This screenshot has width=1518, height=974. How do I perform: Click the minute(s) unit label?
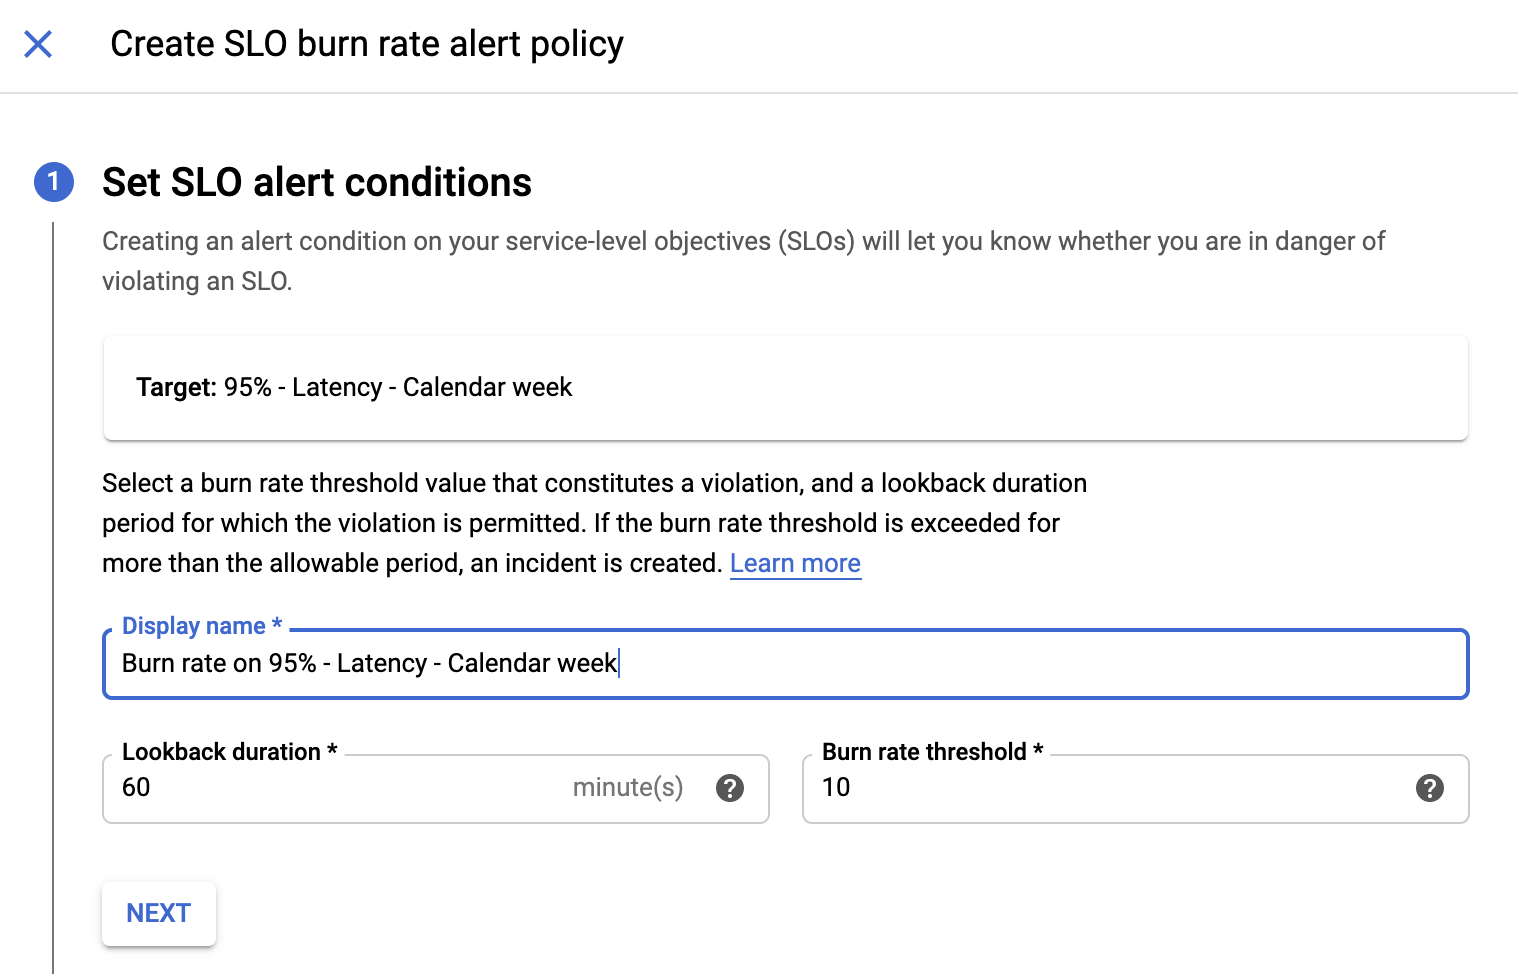(x=628, y=787)
